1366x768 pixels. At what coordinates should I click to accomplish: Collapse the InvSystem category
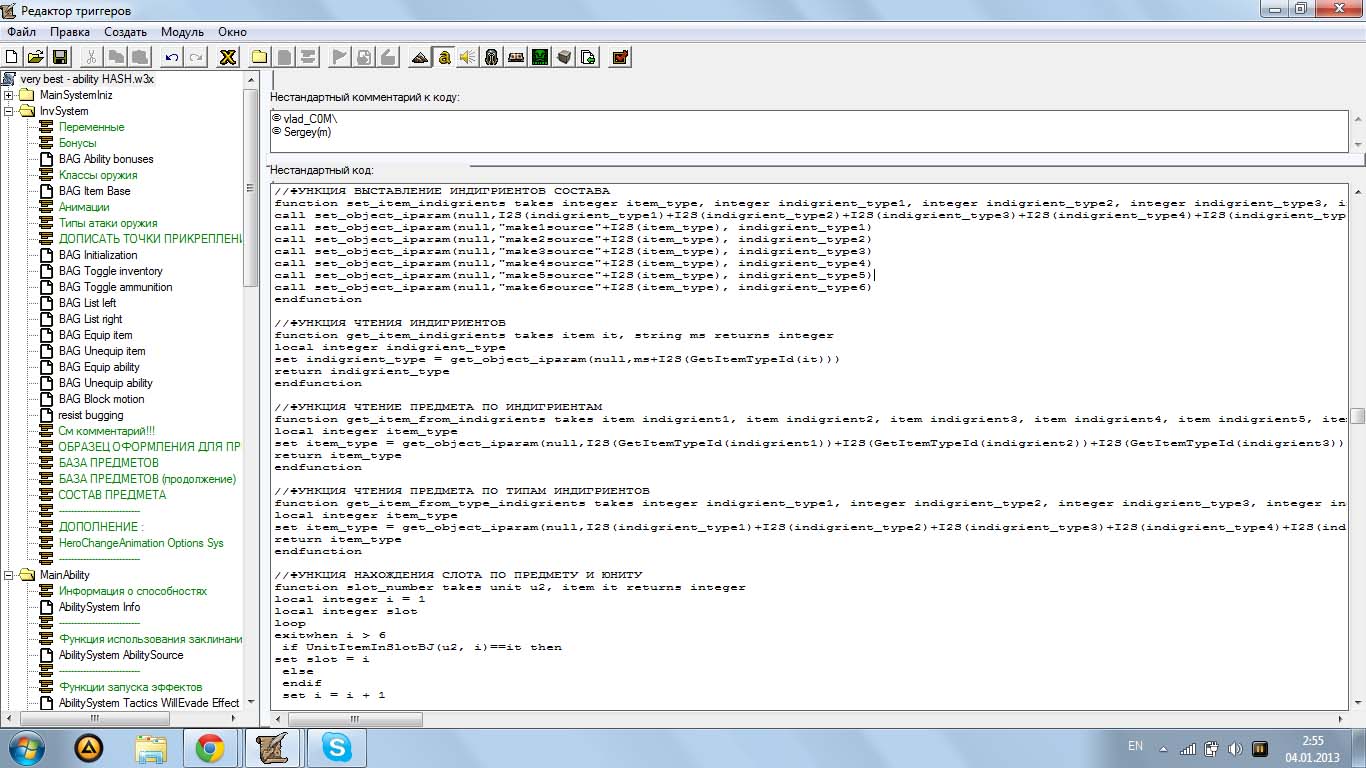click(x=9, y=111)
